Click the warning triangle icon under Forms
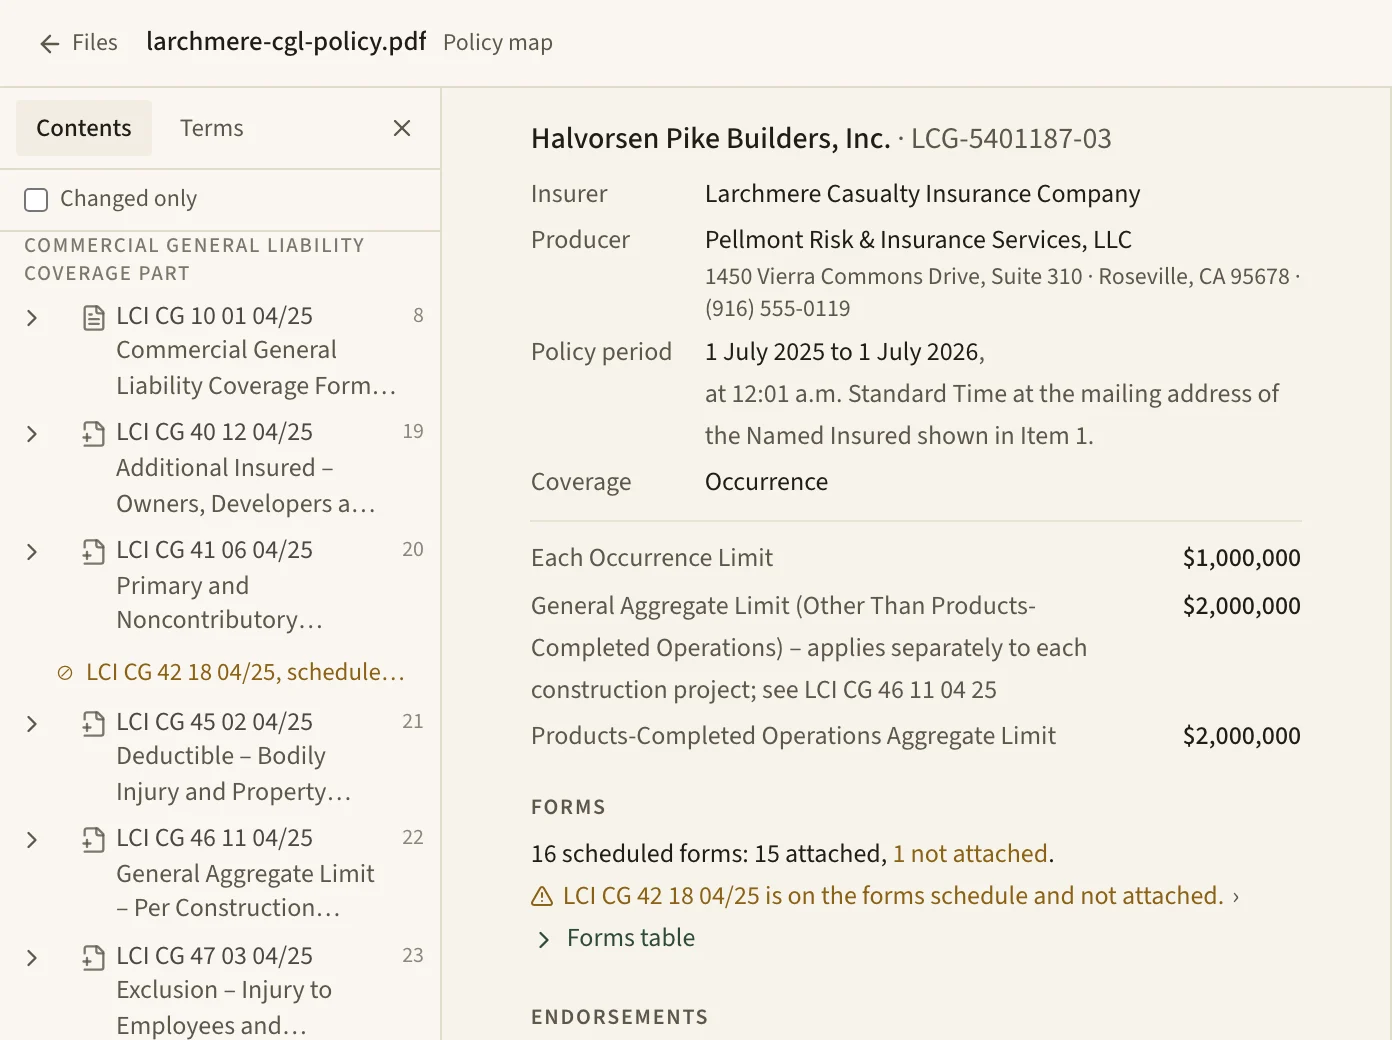 click(x=542, y=896)
